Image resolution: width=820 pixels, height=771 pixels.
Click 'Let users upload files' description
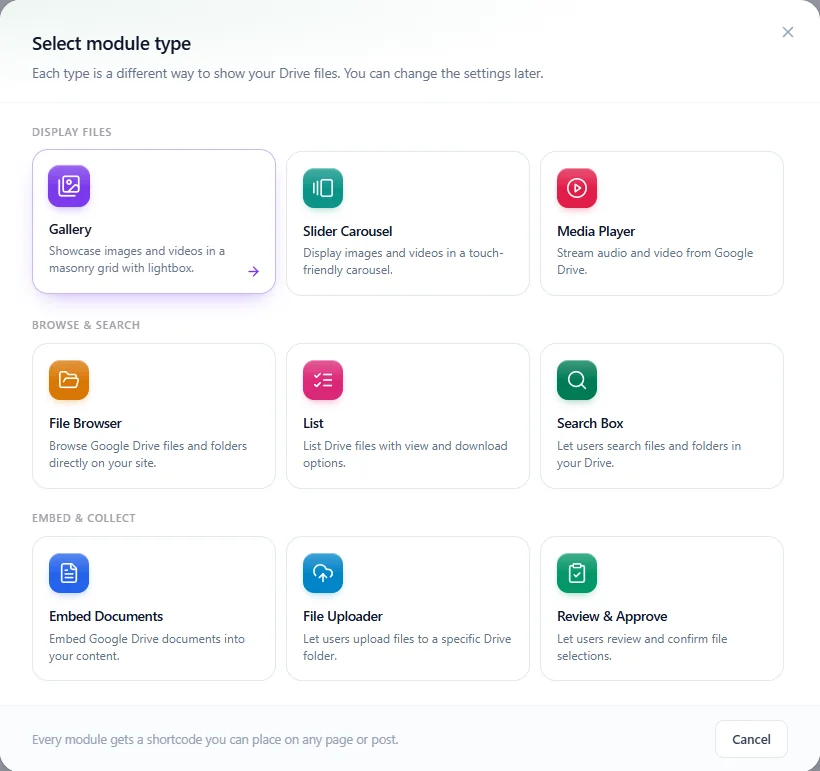[407, 647]
